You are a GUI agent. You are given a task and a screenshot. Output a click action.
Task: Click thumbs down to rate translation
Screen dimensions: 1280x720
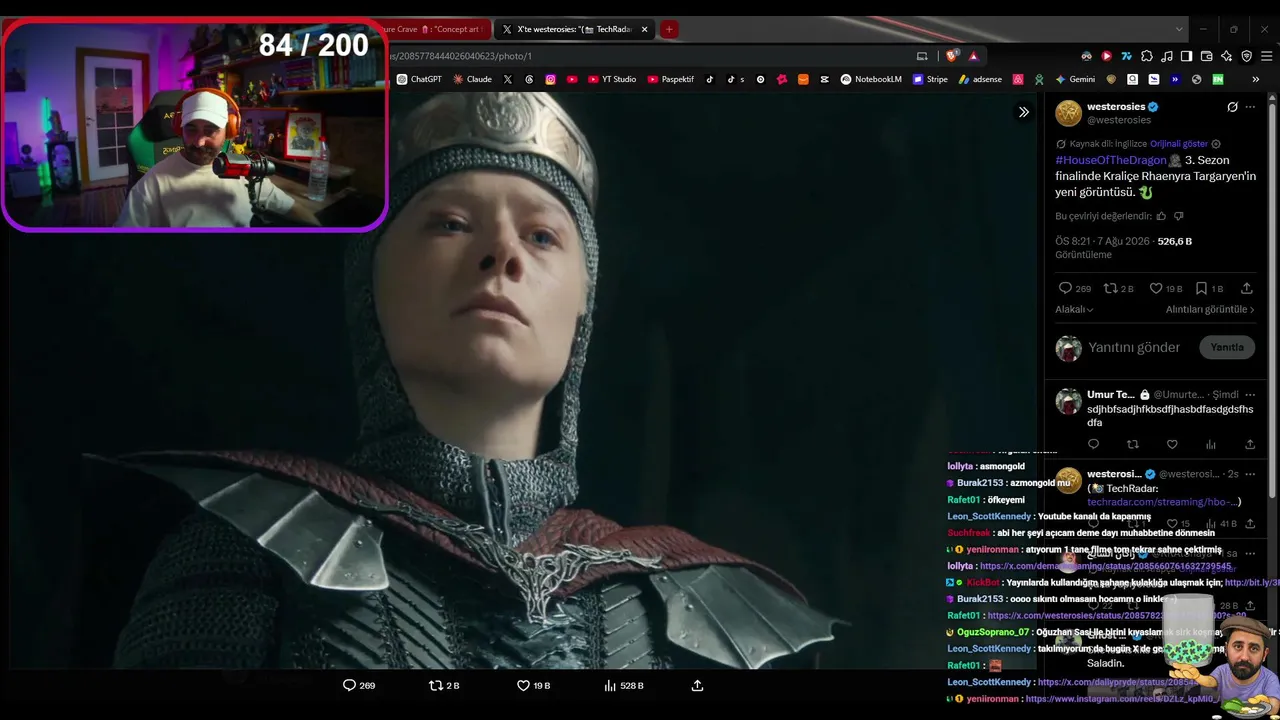(x=1178, y=216)
